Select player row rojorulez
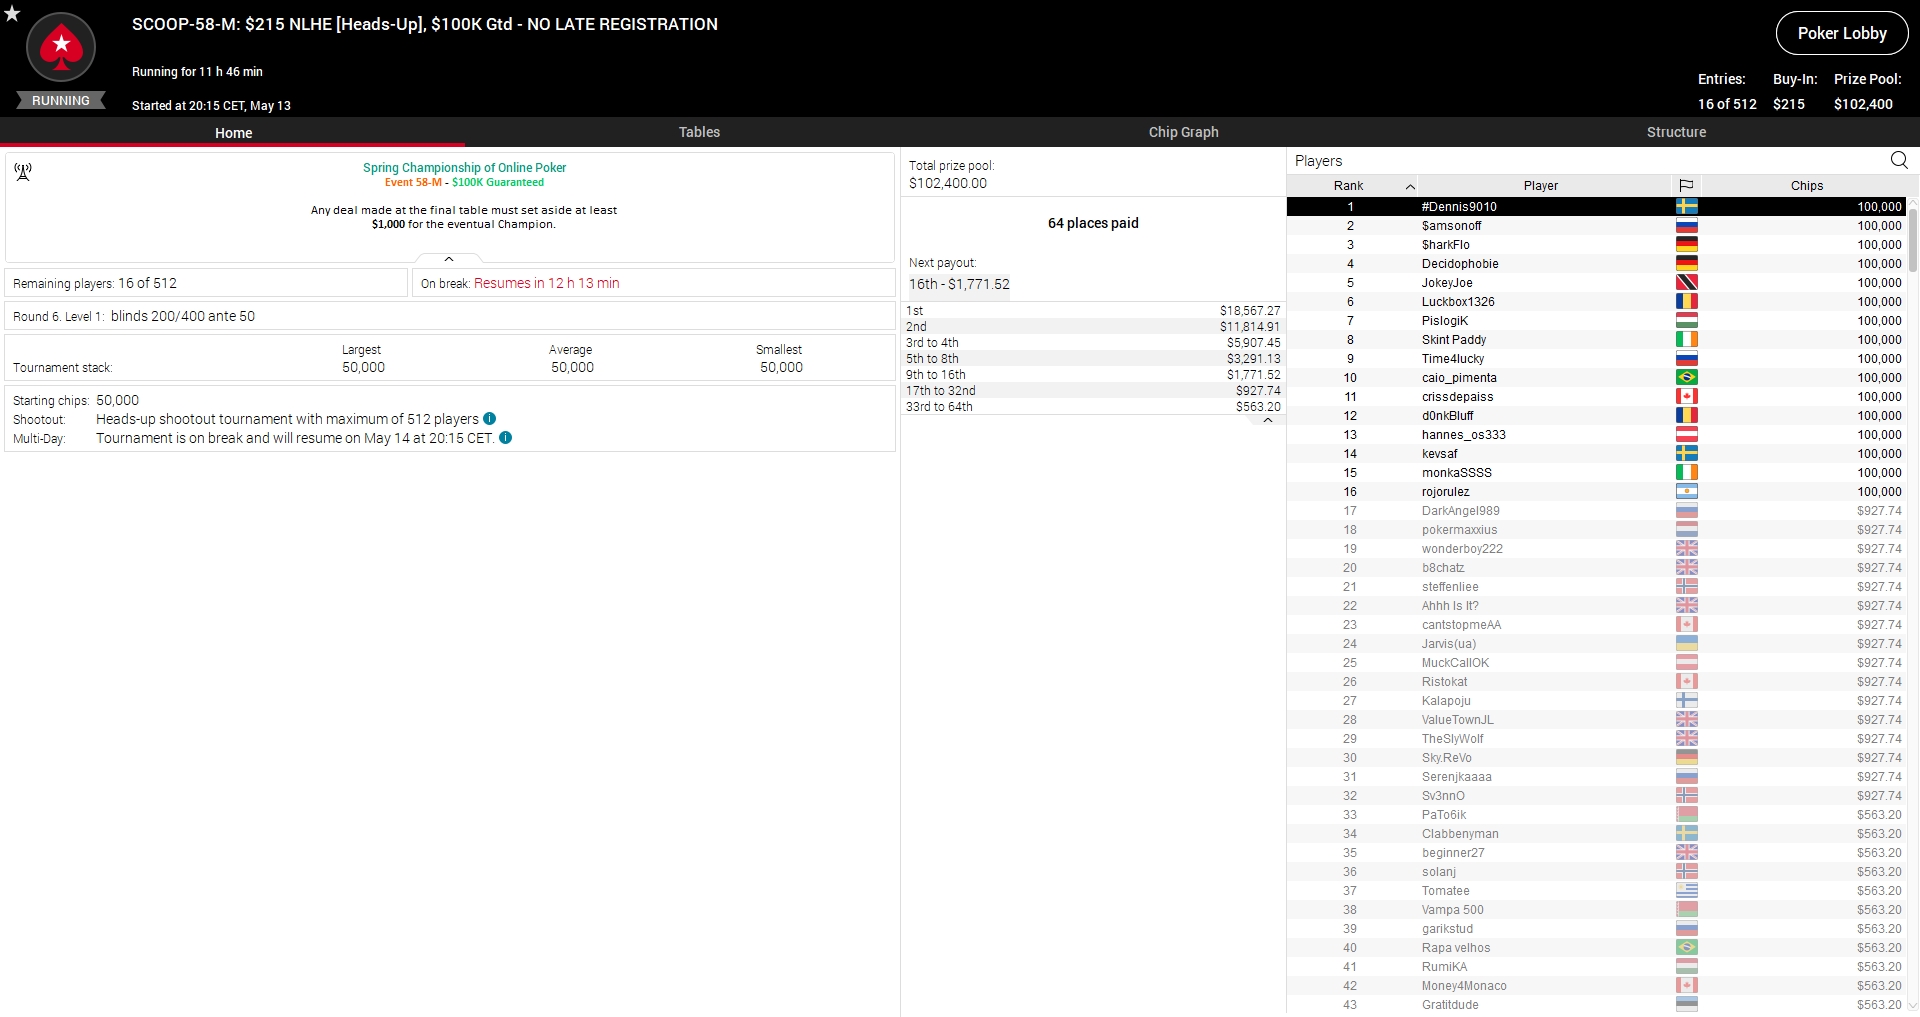The width and height of the screenshot is (1920, 1017). (1597, 492)
